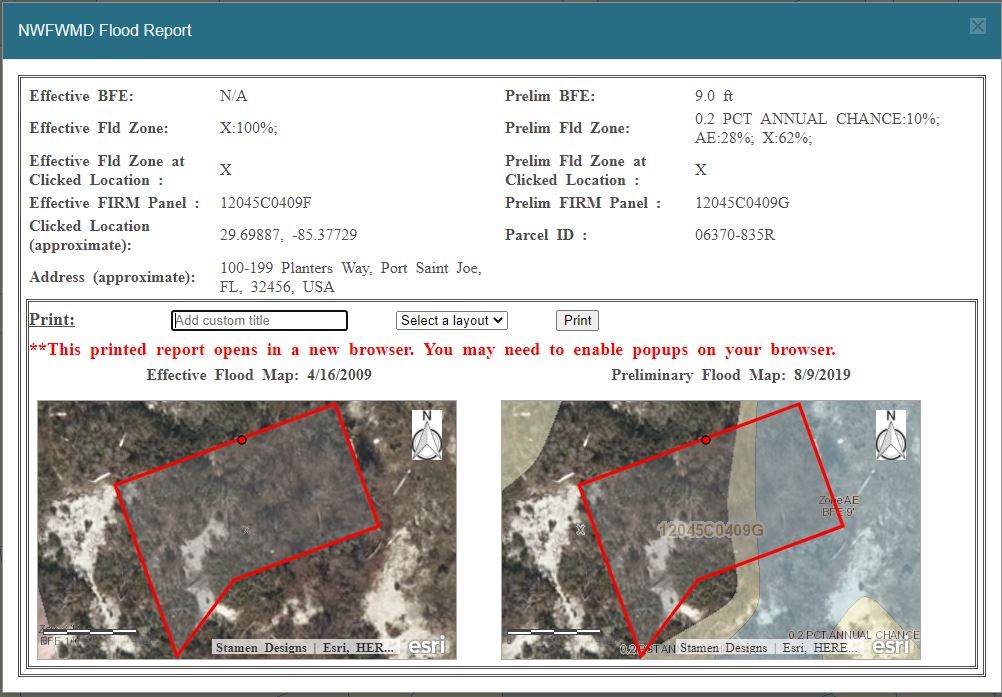Click Stamen Designs attribution on Preliminary map

click(724, 648)
